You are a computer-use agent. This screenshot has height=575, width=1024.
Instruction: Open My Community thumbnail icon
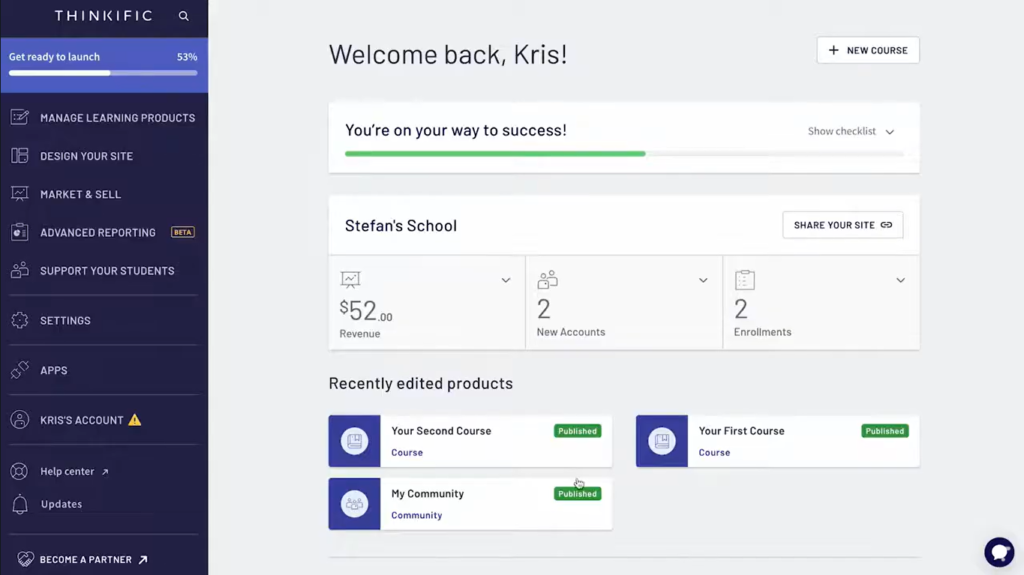click(x=354, y=504)
